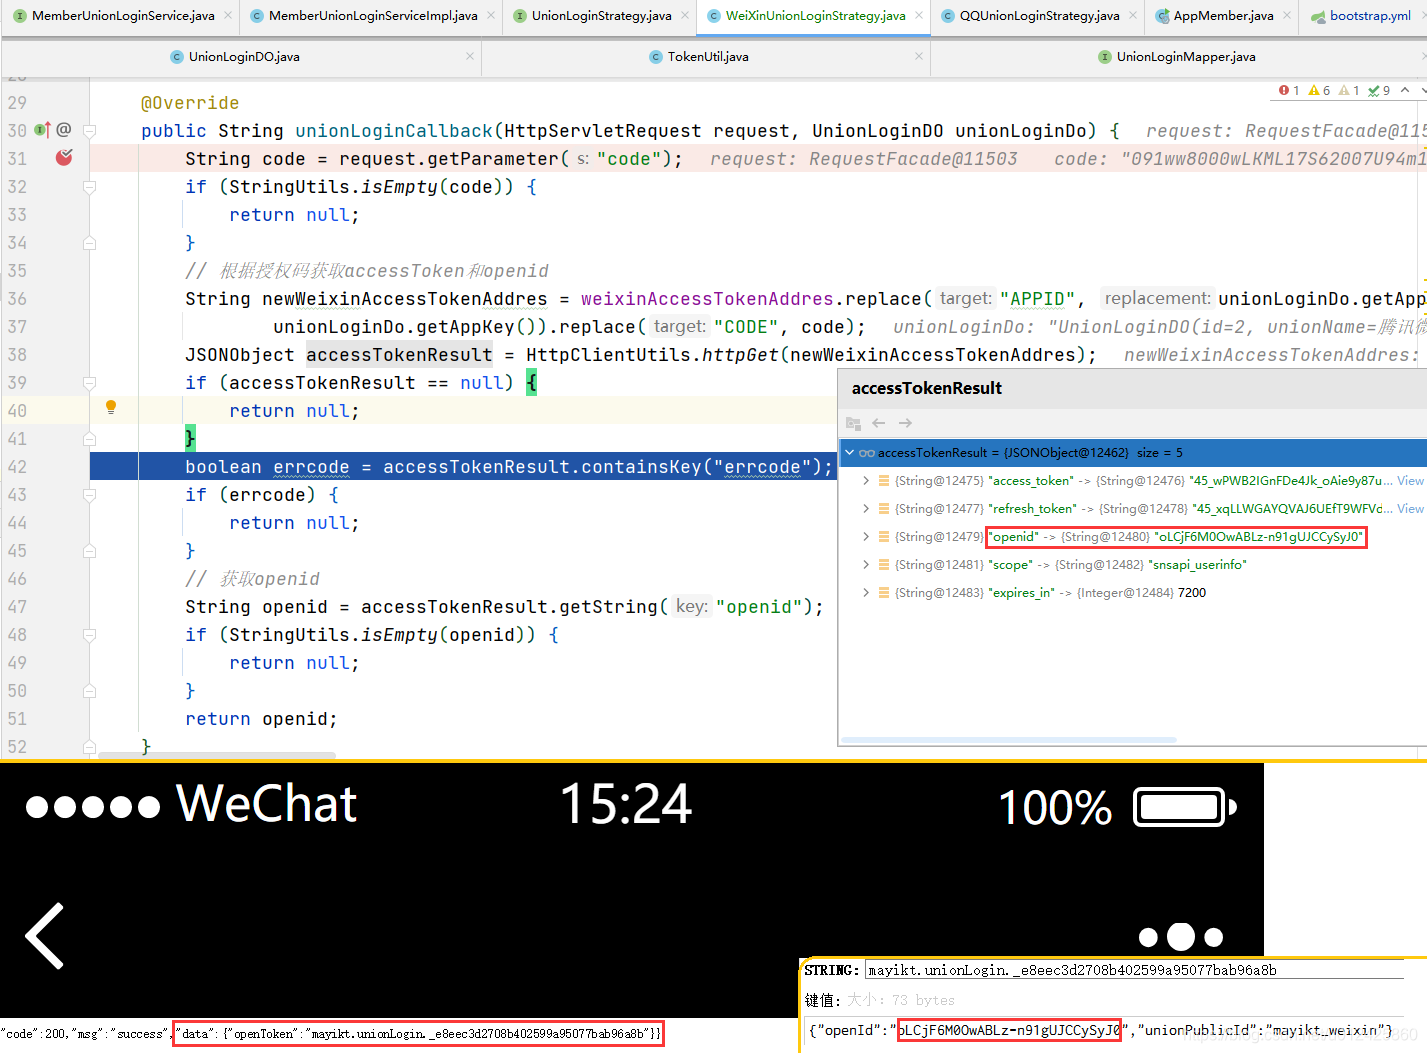Click the @ annotation gutter icon on line 30
1427x1053 pixels.
coord(64,130)
